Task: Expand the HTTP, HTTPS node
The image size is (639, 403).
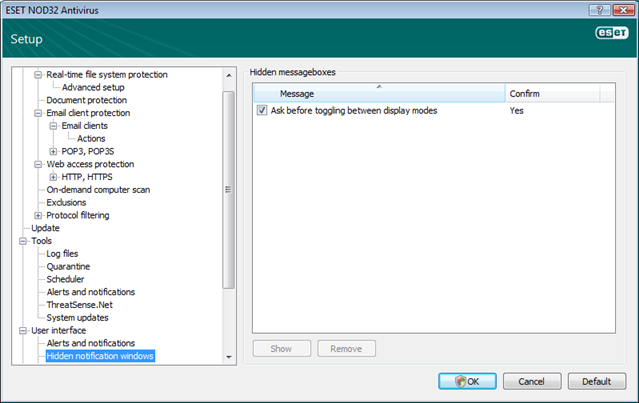Action: tap(53, 177)
